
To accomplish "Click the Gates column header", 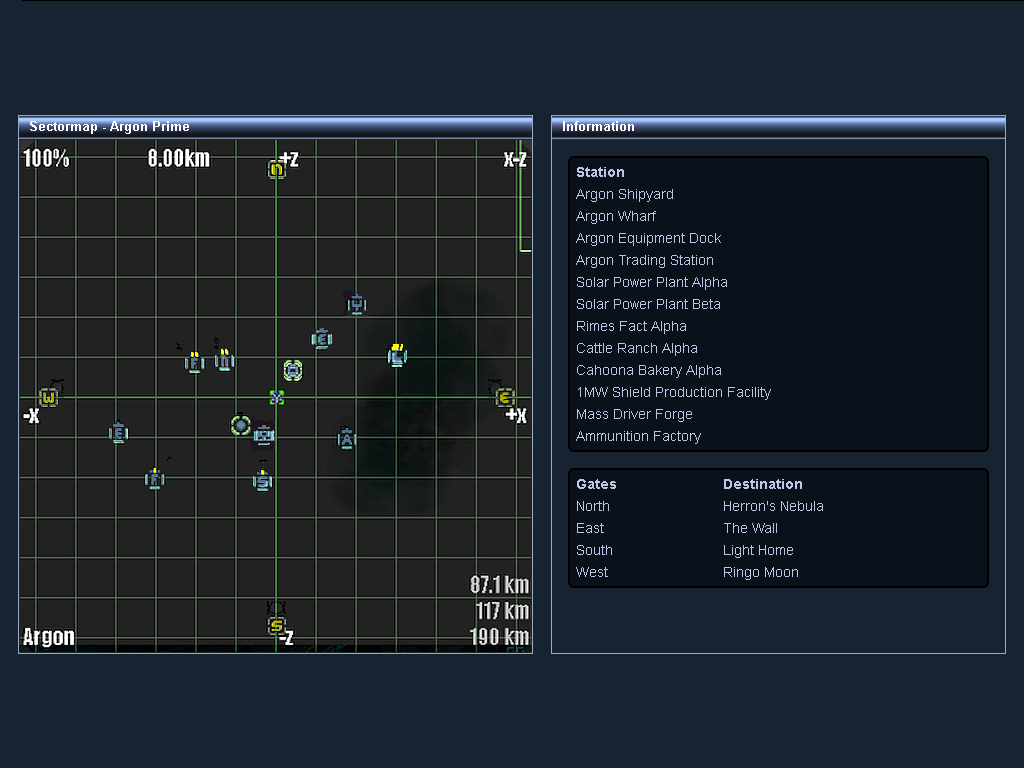I will pos(596,484).
